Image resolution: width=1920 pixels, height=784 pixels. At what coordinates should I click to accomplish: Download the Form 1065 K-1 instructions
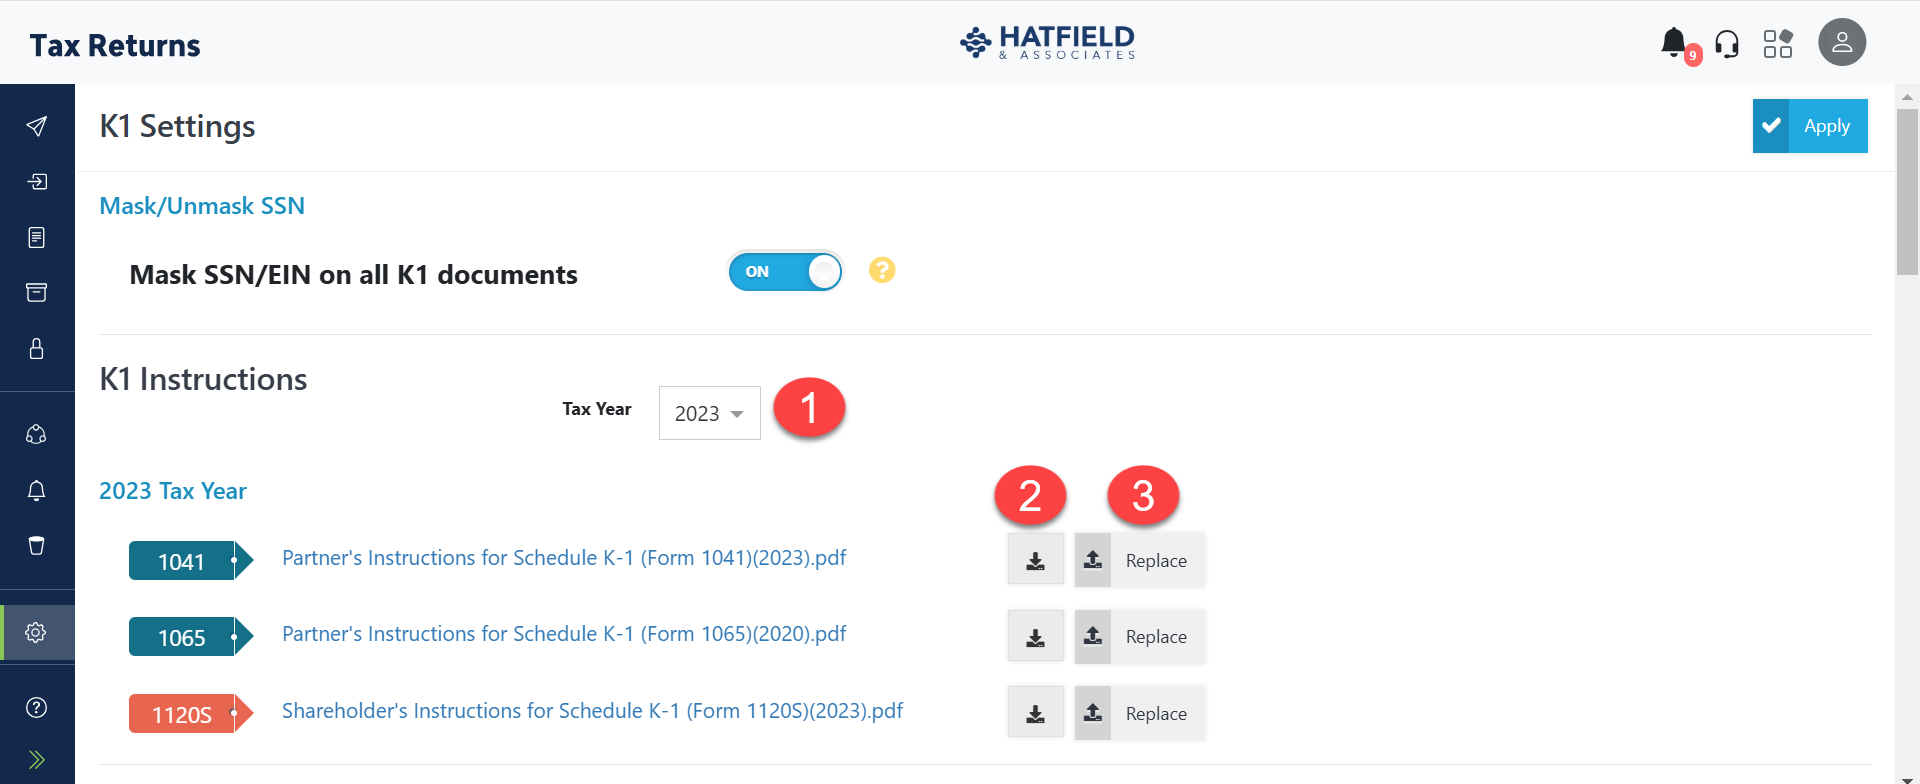(x=1035, y=637)
